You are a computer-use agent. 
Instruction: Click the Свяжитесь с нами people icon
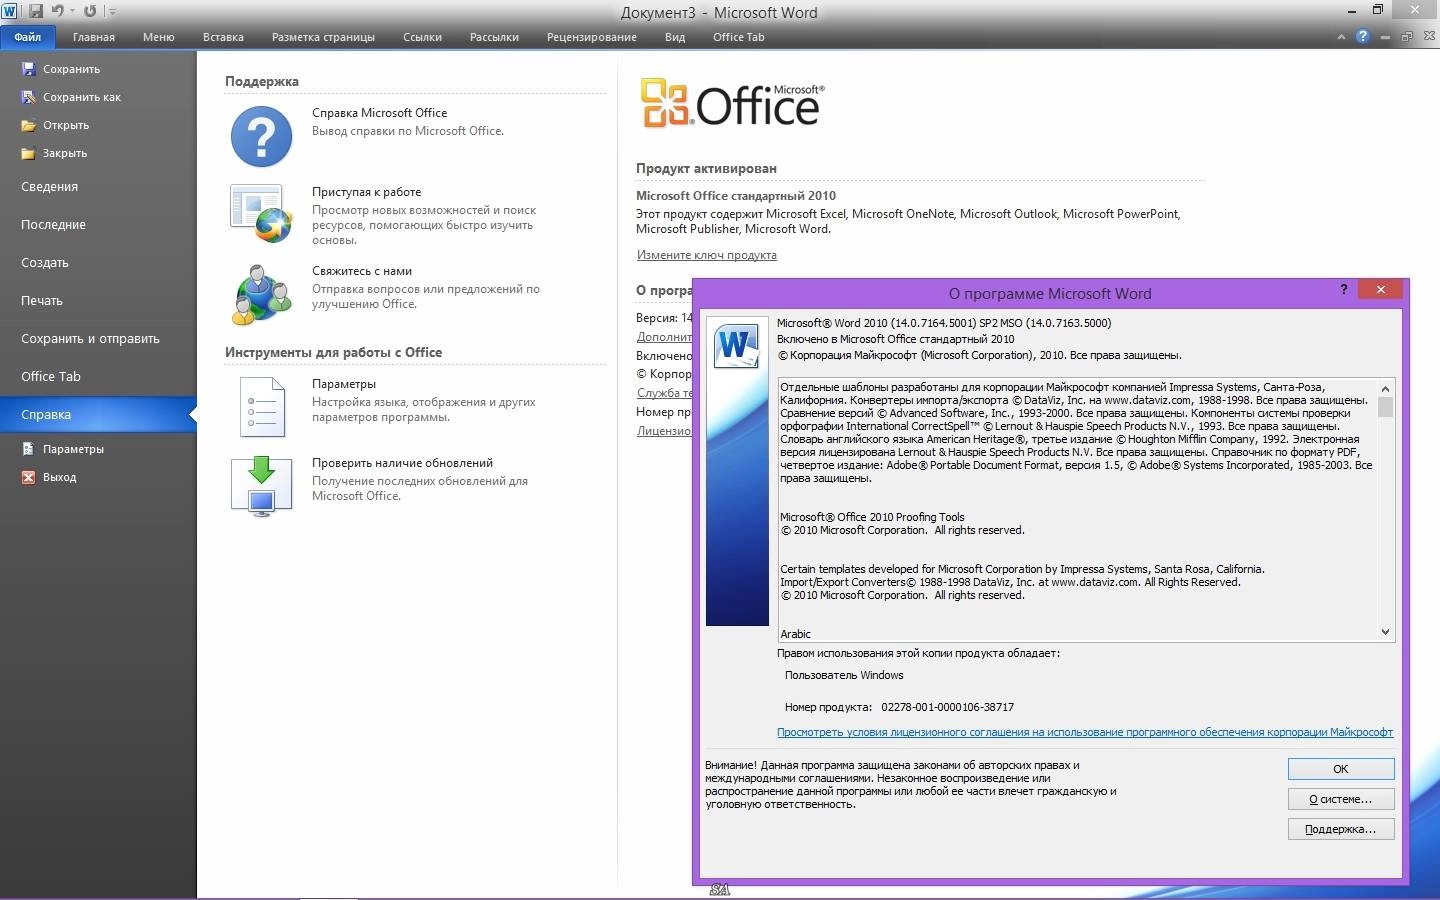261,295
